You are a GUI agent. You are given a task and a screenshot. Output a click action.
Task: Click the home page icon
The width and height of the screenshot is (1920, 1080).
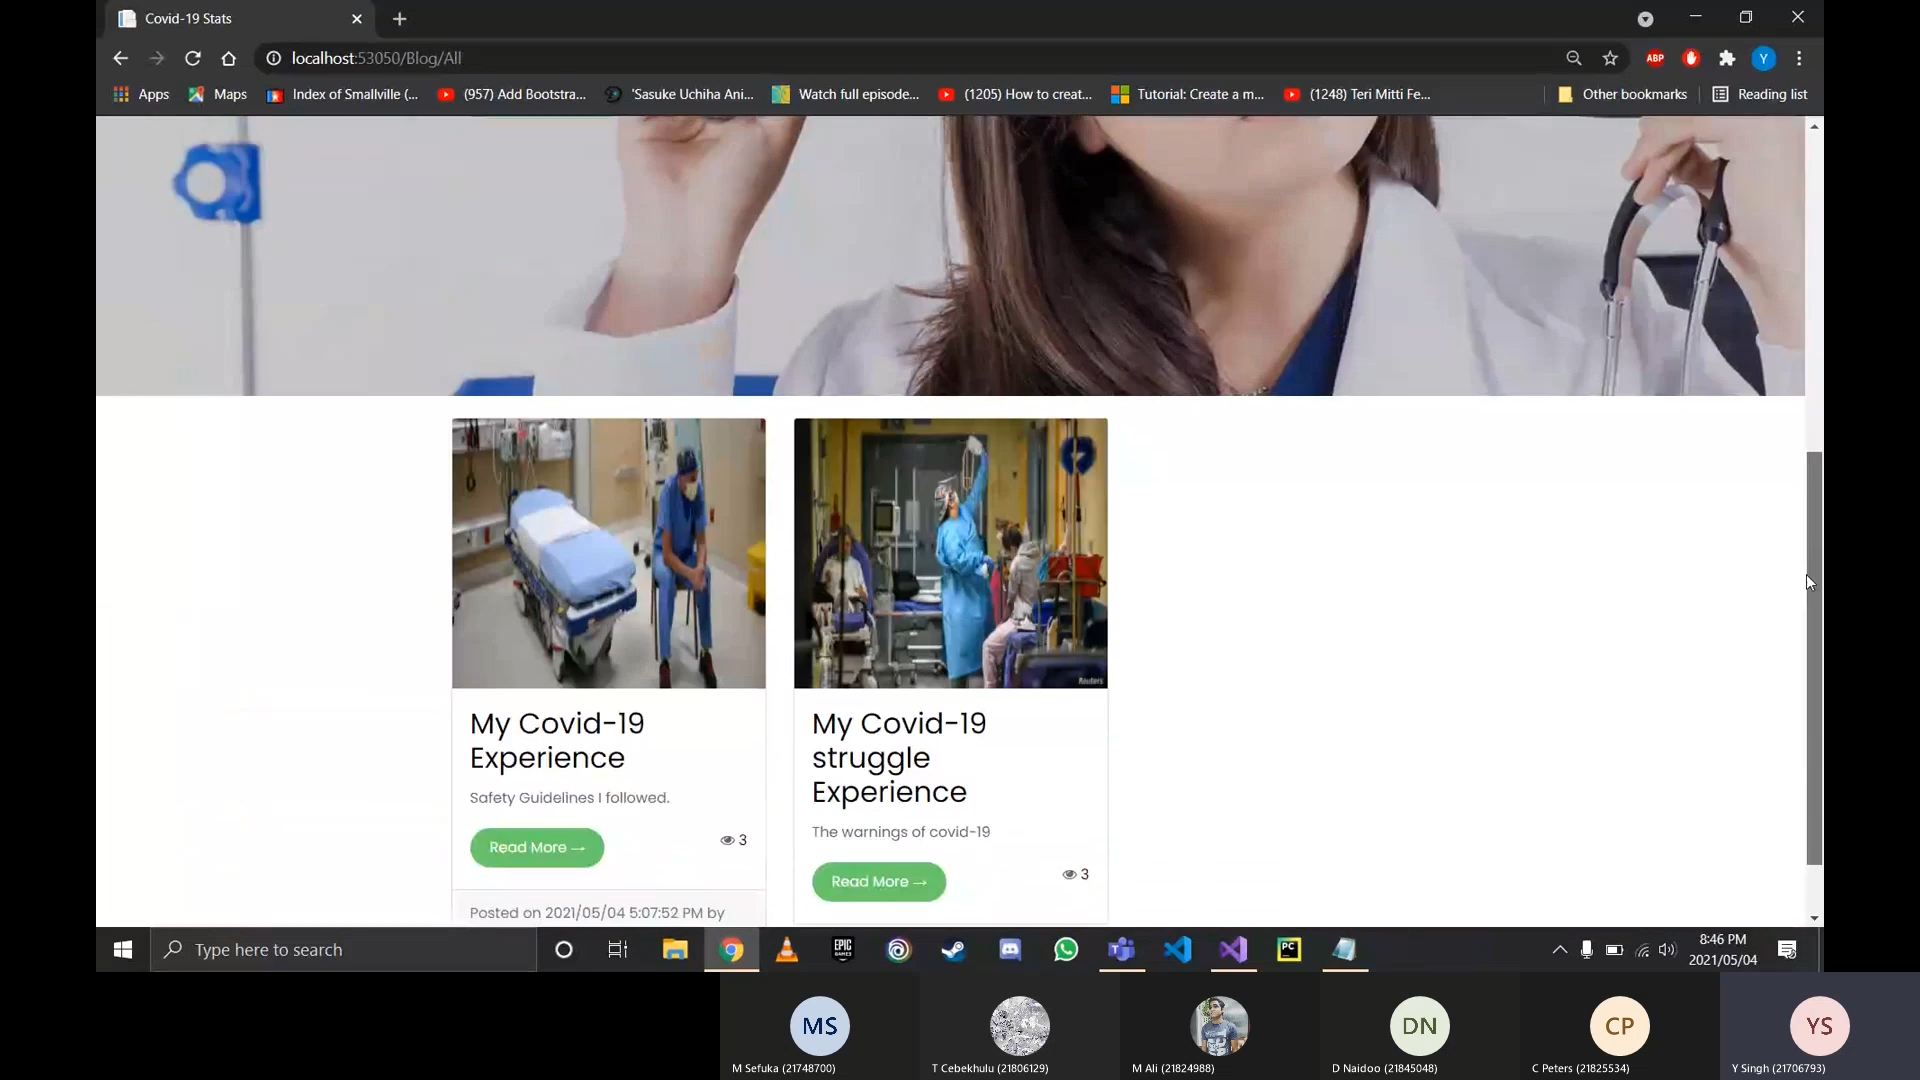click(x=229, y=58)
